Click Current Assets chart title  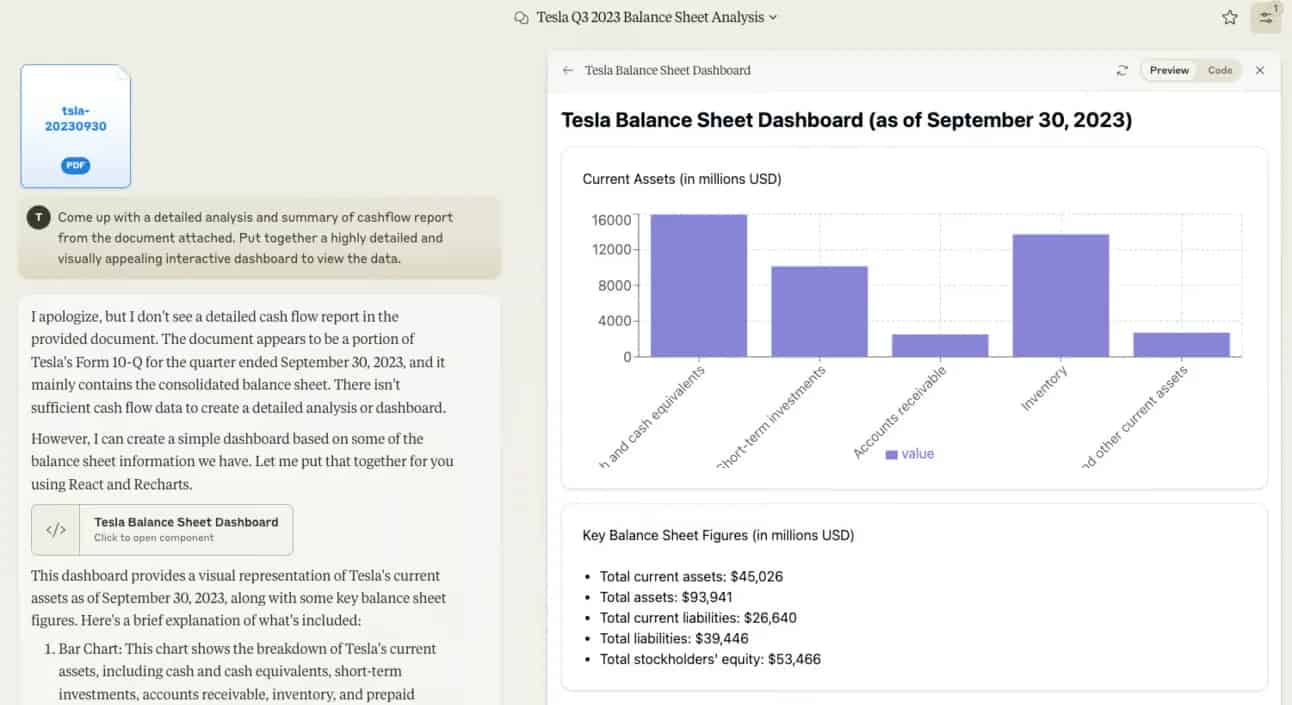[682, 179]
